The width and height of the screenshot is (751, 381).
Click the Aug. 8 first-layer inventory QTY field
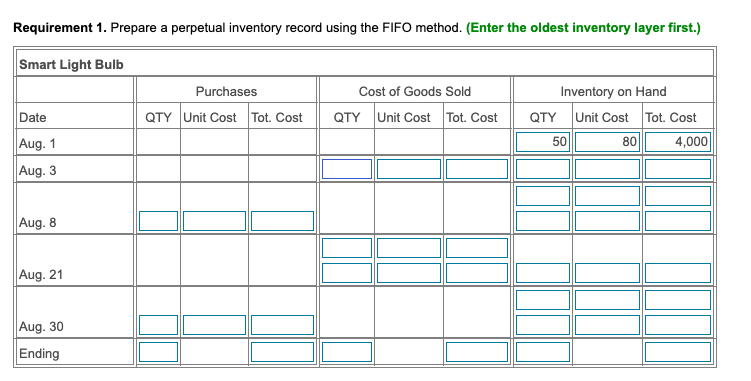pyautogui.click(x=543, y=196)
